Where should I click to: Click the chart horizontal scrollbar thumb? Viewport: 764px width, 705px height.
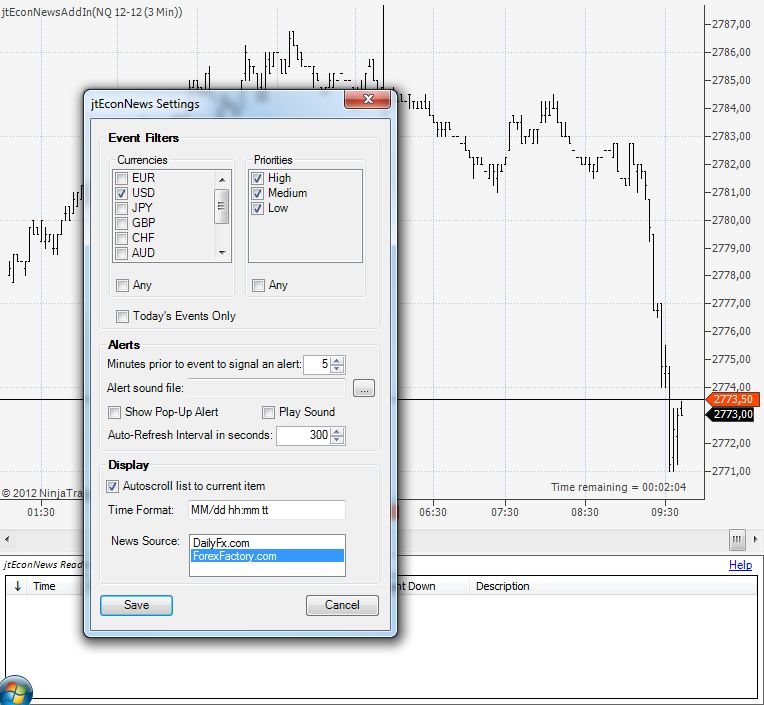point(737,539)
